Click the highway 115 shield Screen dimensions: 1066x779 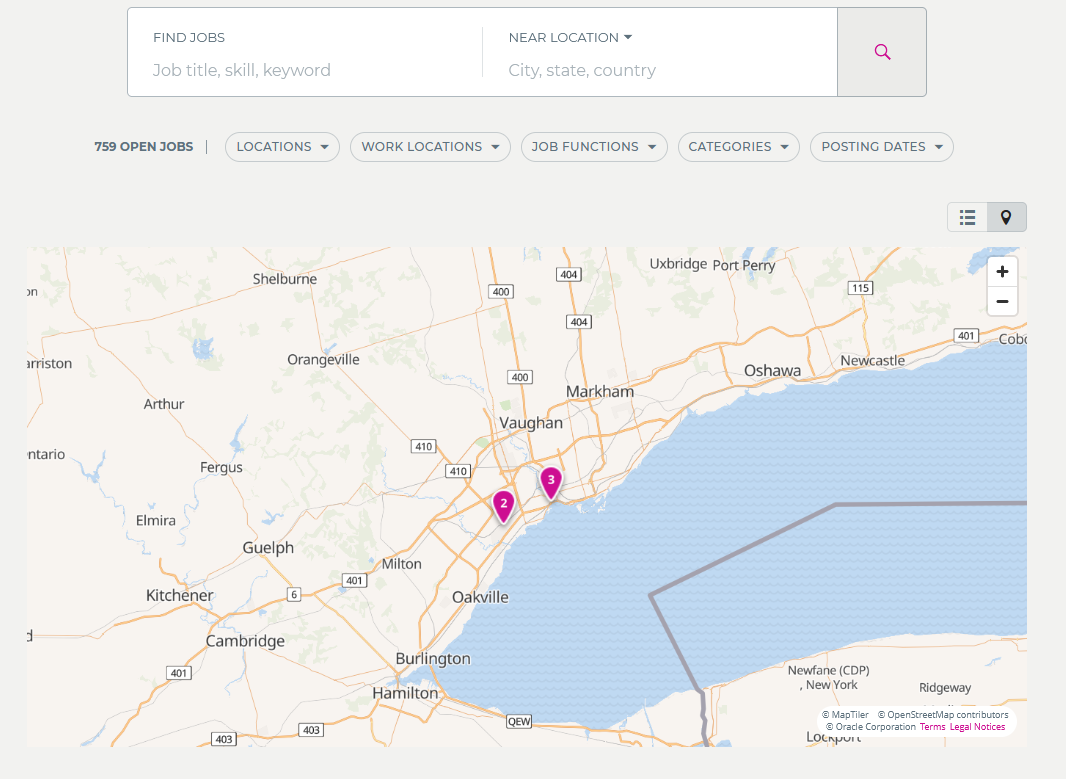[x=861, y=288]
